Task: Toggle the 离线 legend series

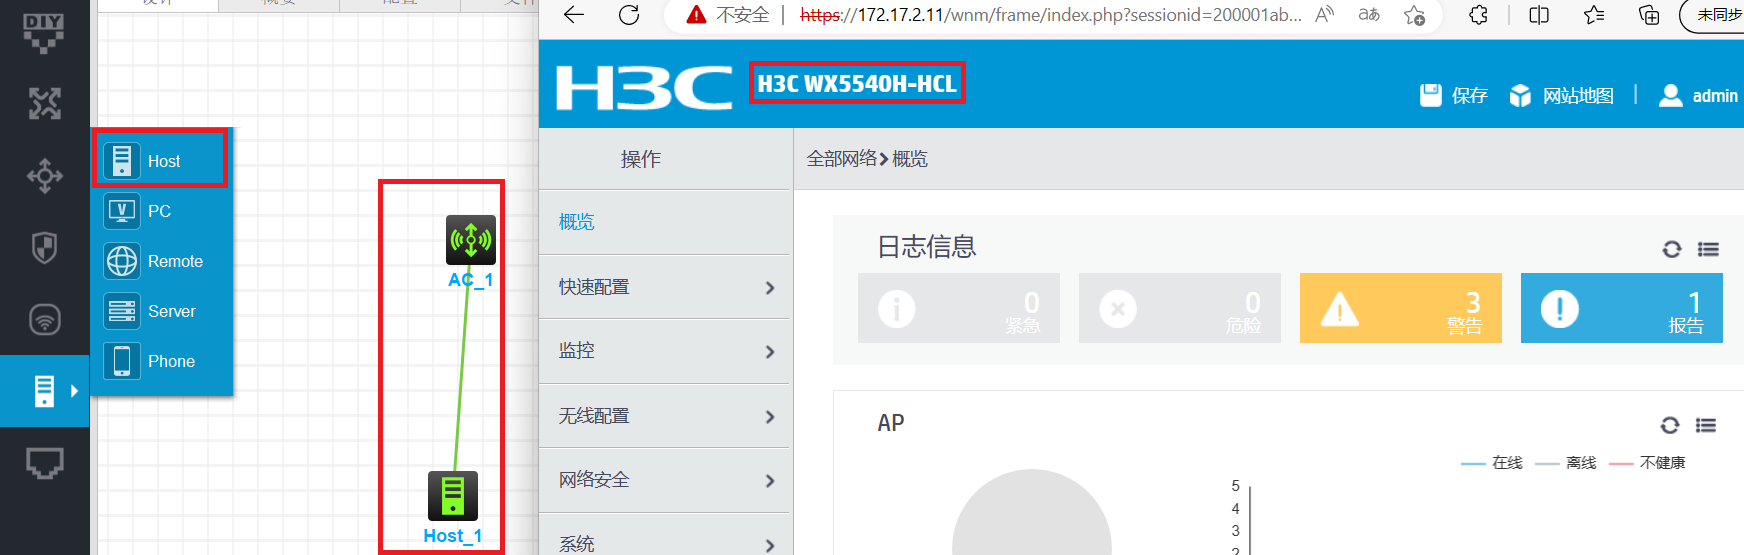Action: pyautogui.click(x=1565, y=463)
